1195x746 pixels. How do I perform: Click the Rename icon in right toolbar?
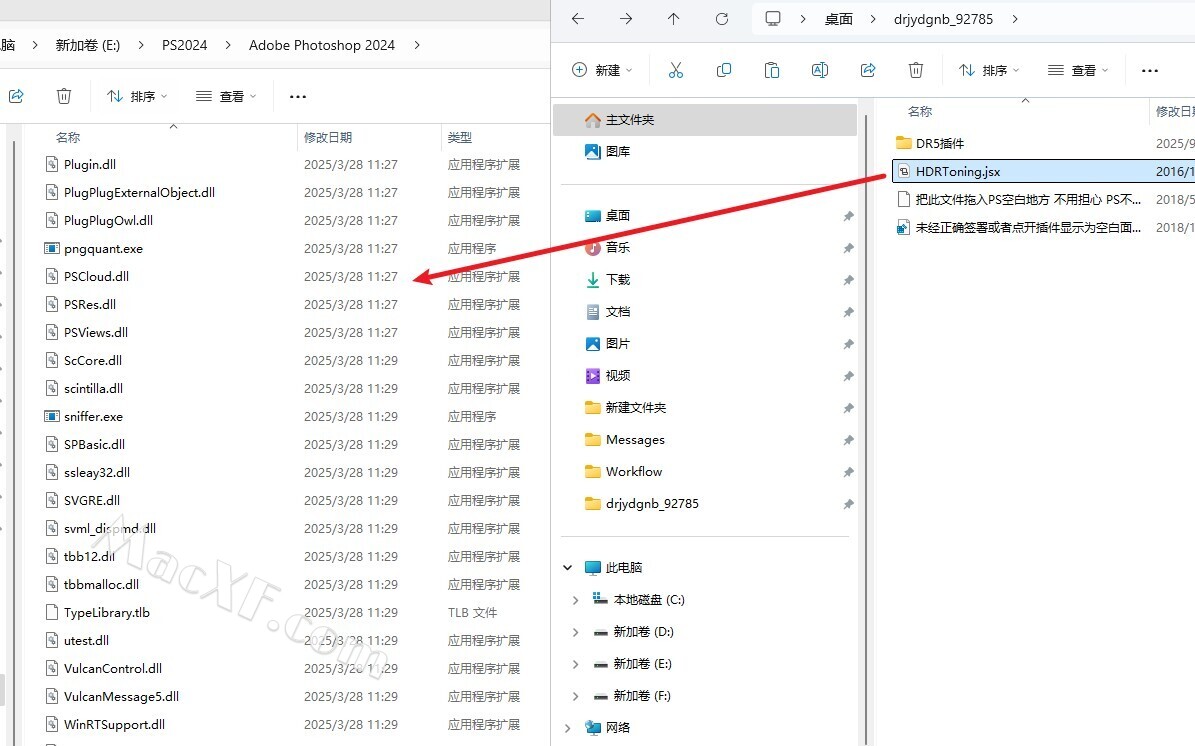[x=820, y=70]
